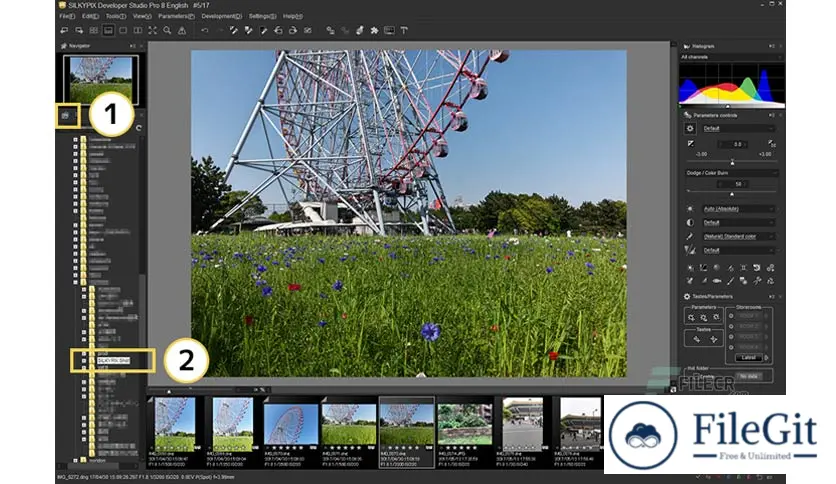Toggle the triangle warning display icon
Viewport: 836px width, 484px height.
[182, 30]
